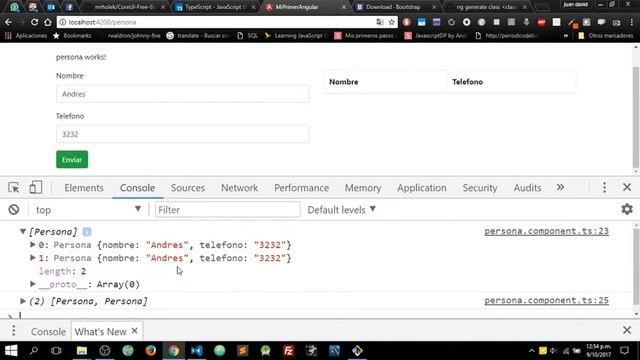Open the SQL bookmark

(247, 36)
